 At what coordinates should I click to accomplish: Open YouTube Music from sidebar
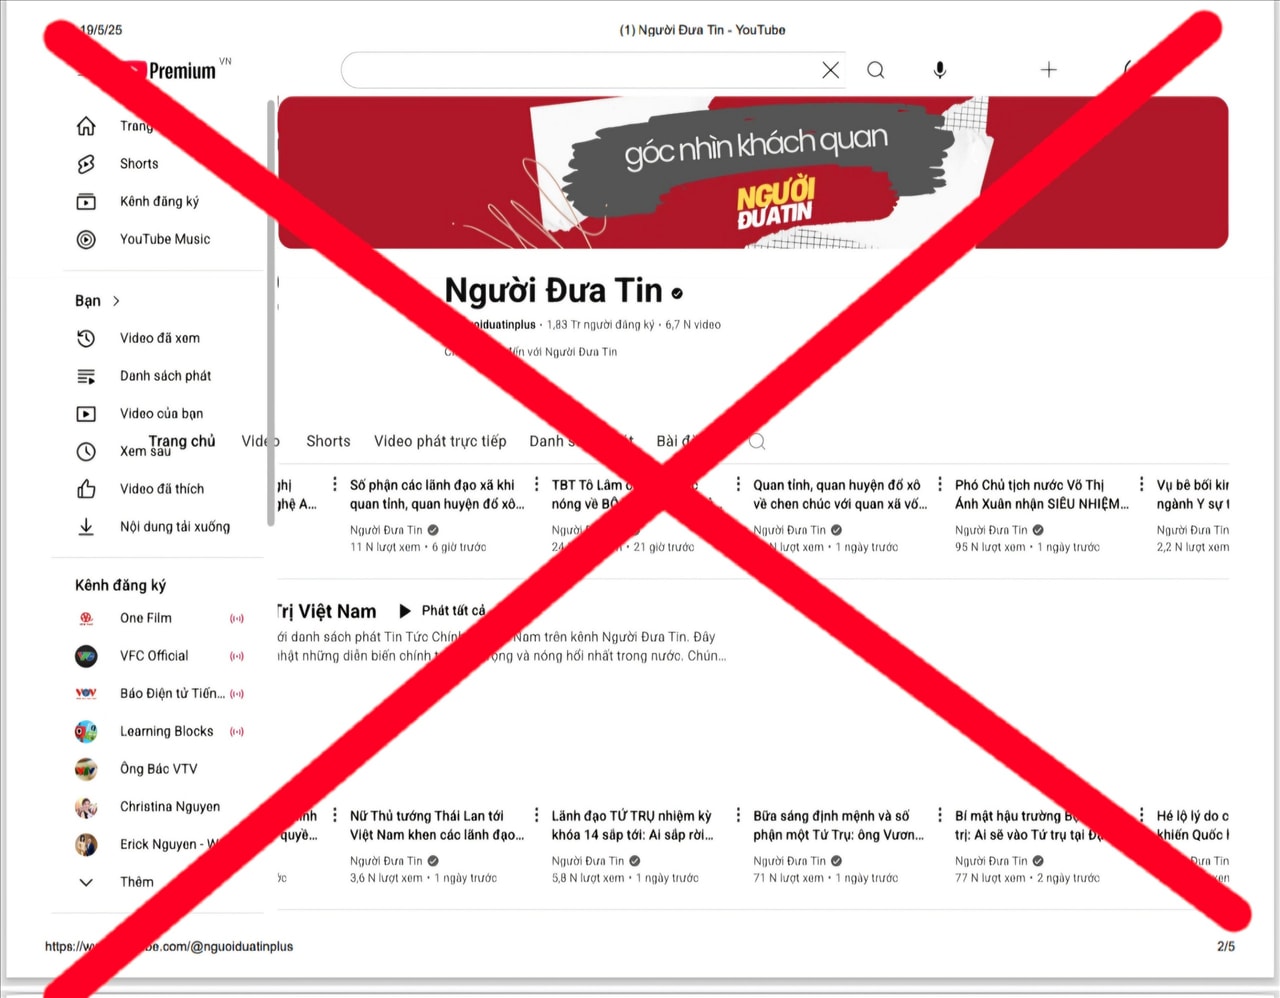(165, 240)
